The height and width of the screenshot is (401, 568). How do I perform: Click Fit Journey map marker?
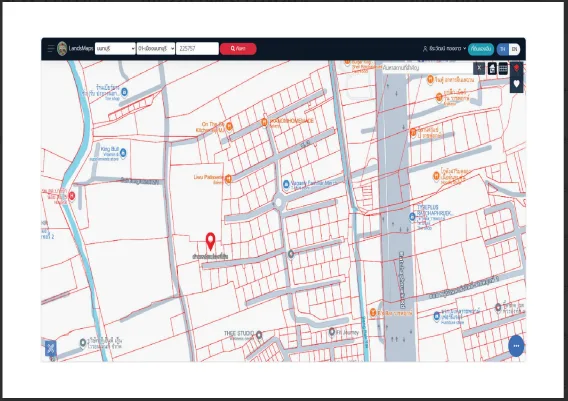(331, 331)
